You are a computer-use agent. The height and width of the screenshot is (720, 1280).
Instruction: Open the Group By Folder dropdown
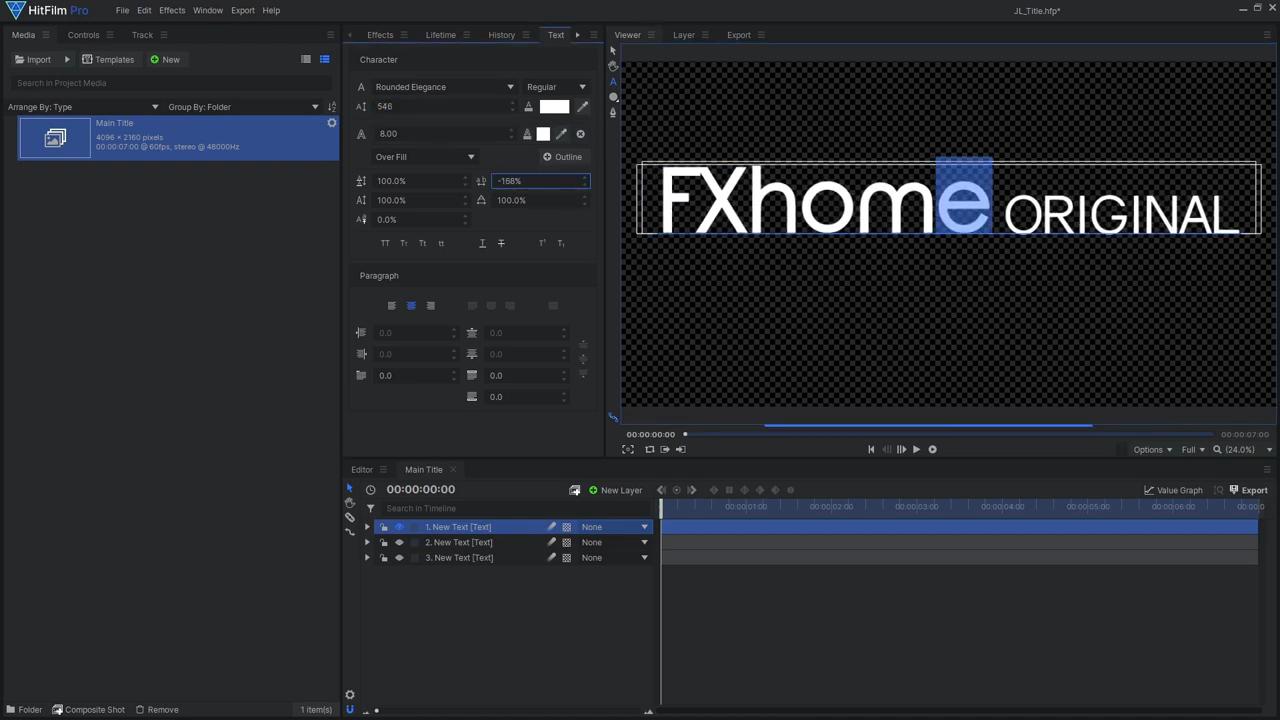tap(243, 107)
